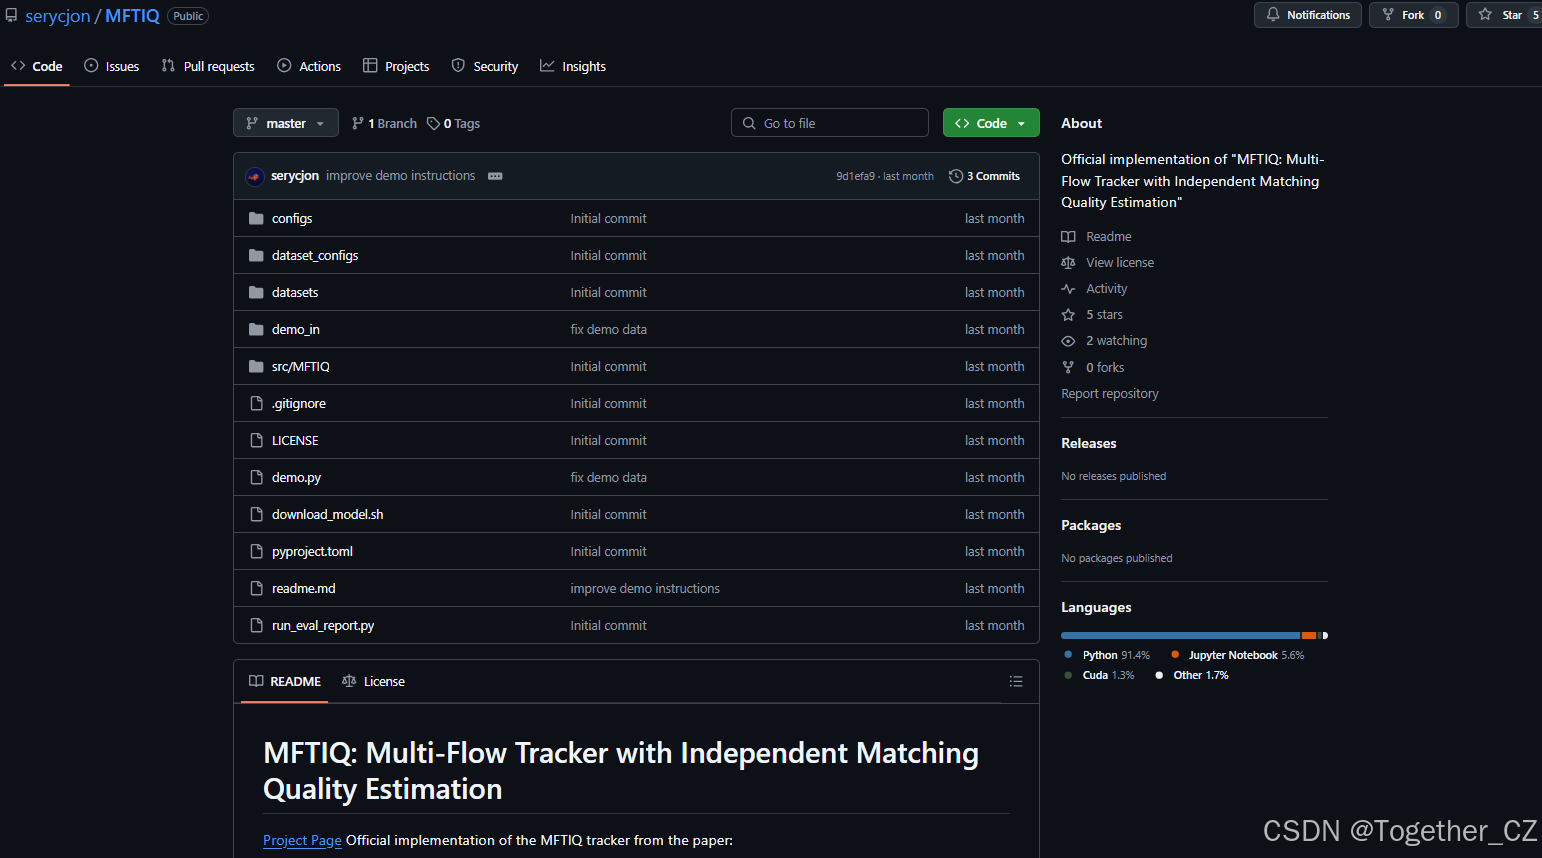Click the repository book icon beside seryjcon
The image size is (1542, 858).
point(11,15)
